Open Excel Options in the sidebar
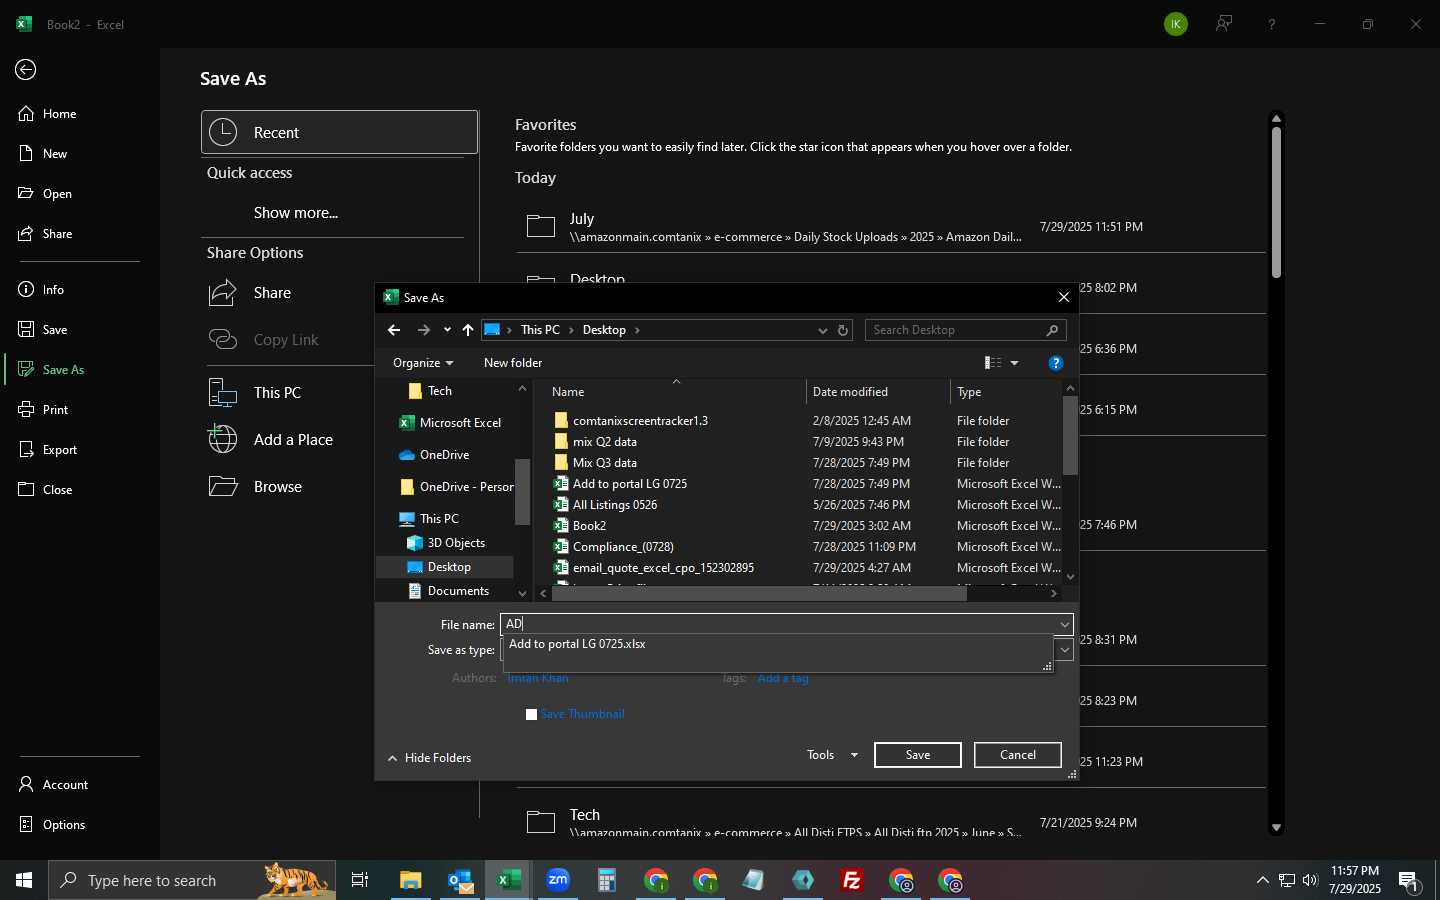1440x900 pixels. (52, 825)
